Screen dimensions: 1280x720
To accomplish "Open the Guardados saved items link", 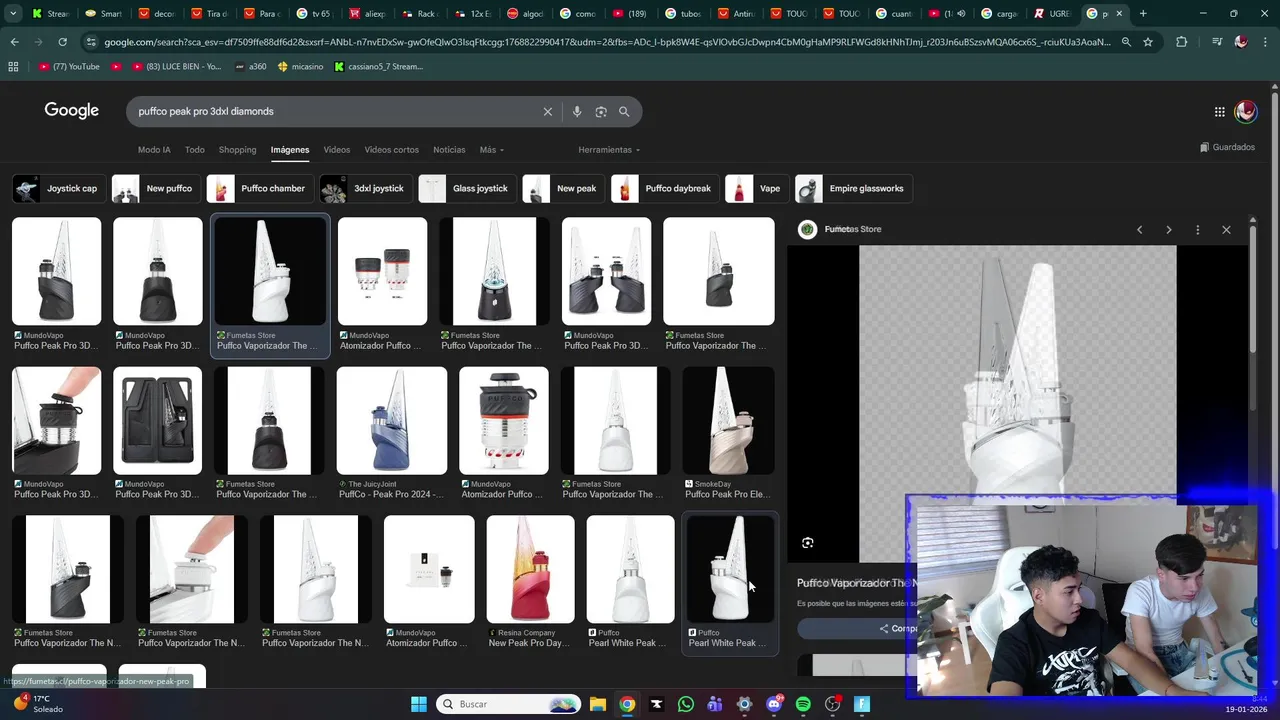I will [x=1227, y=148].
